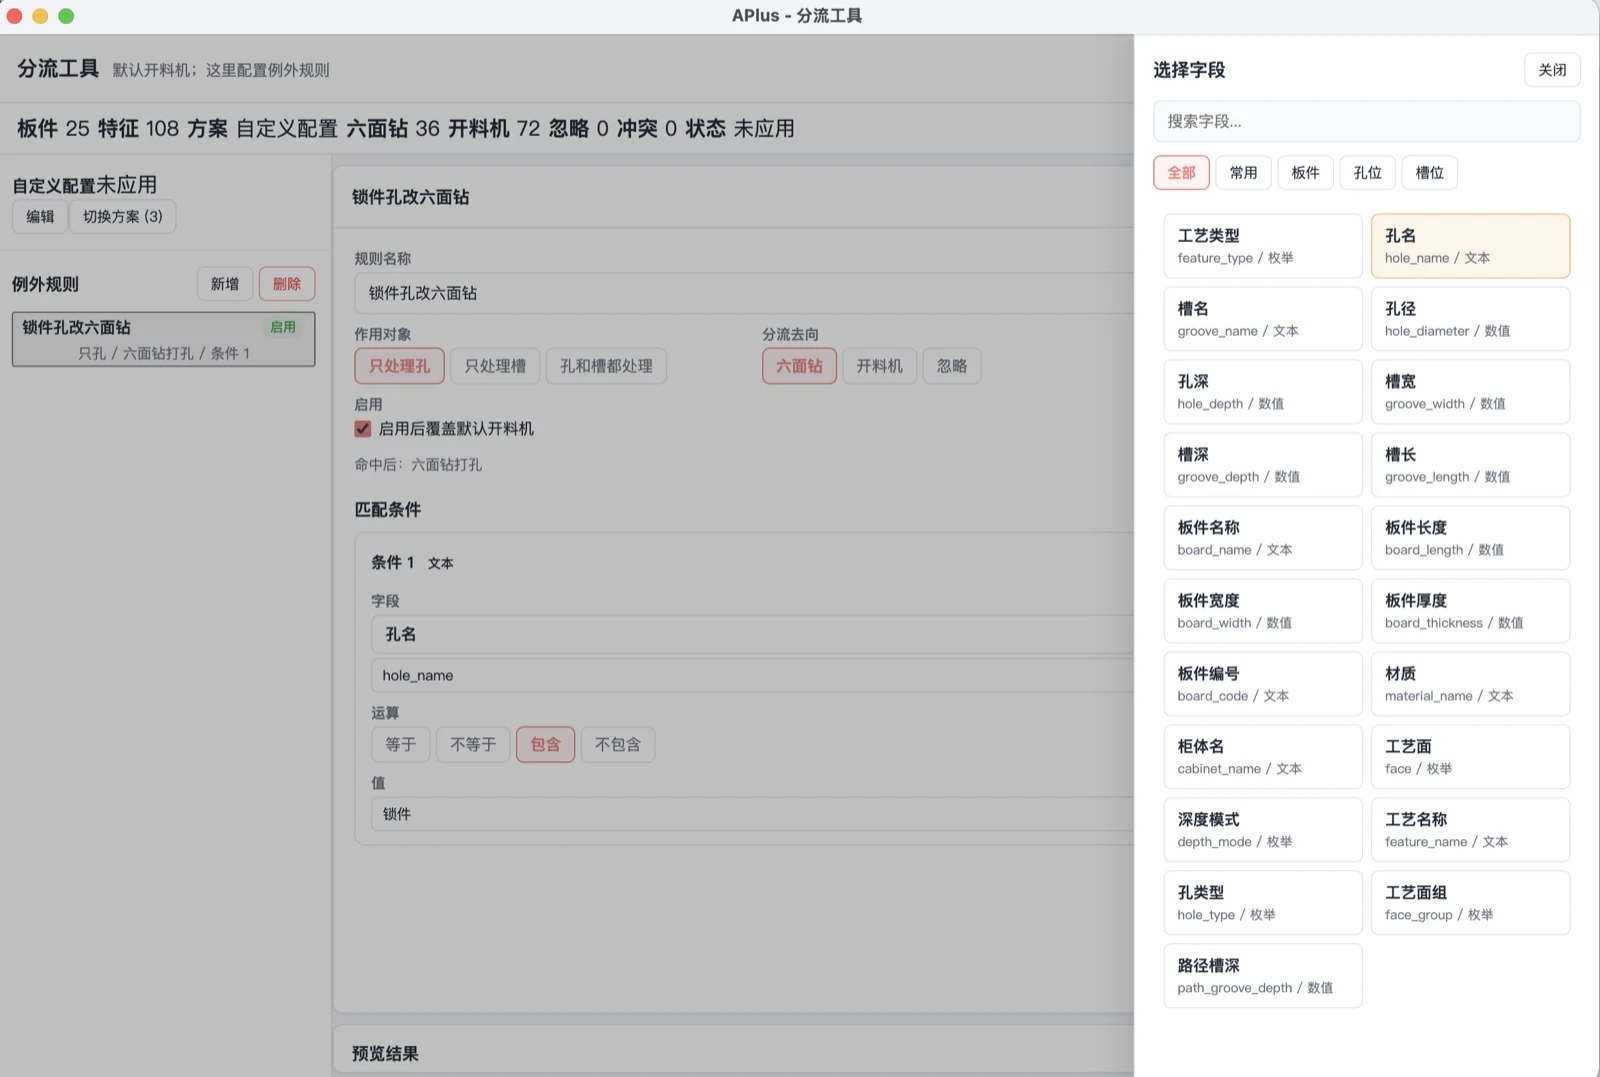
Task: Pick the 工艺类型 feature_type field card
Action: (x=1263, y=246)
